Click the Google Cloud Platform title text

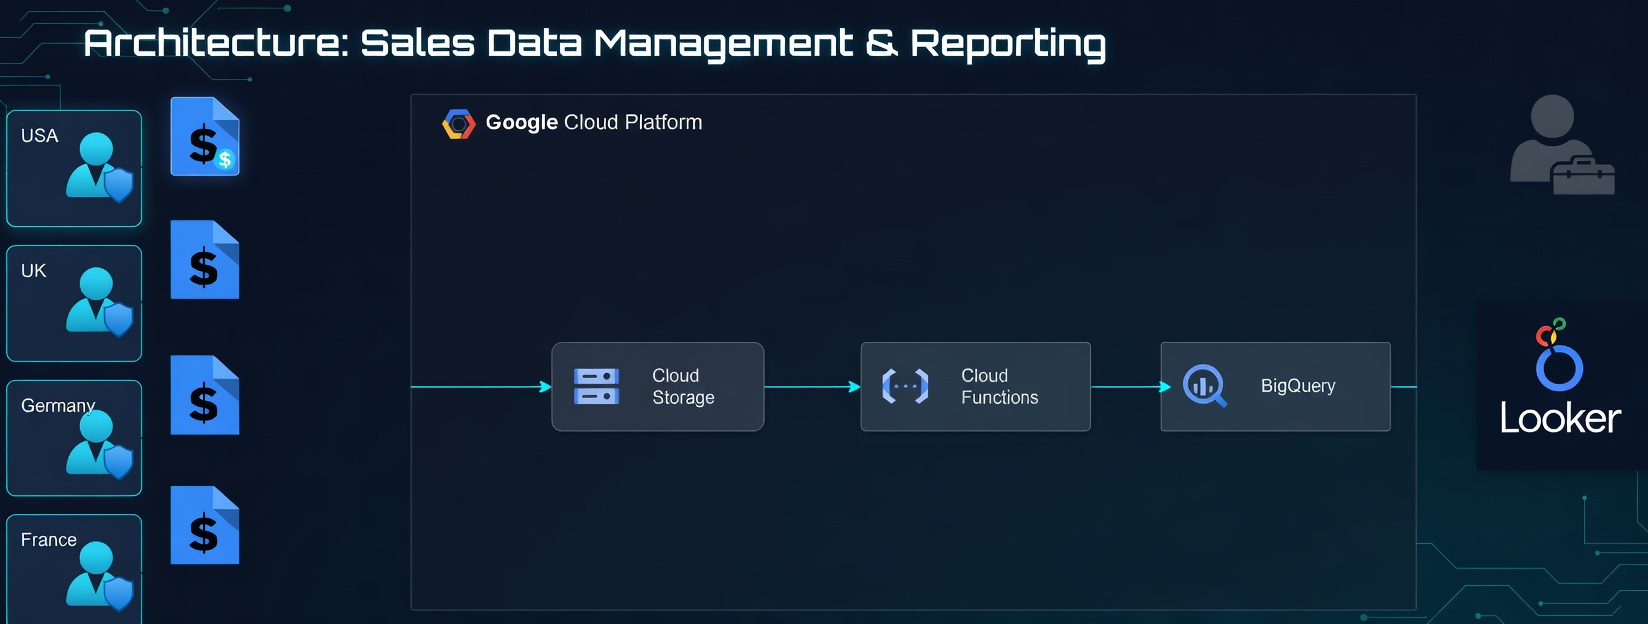[x=594, y=122]
